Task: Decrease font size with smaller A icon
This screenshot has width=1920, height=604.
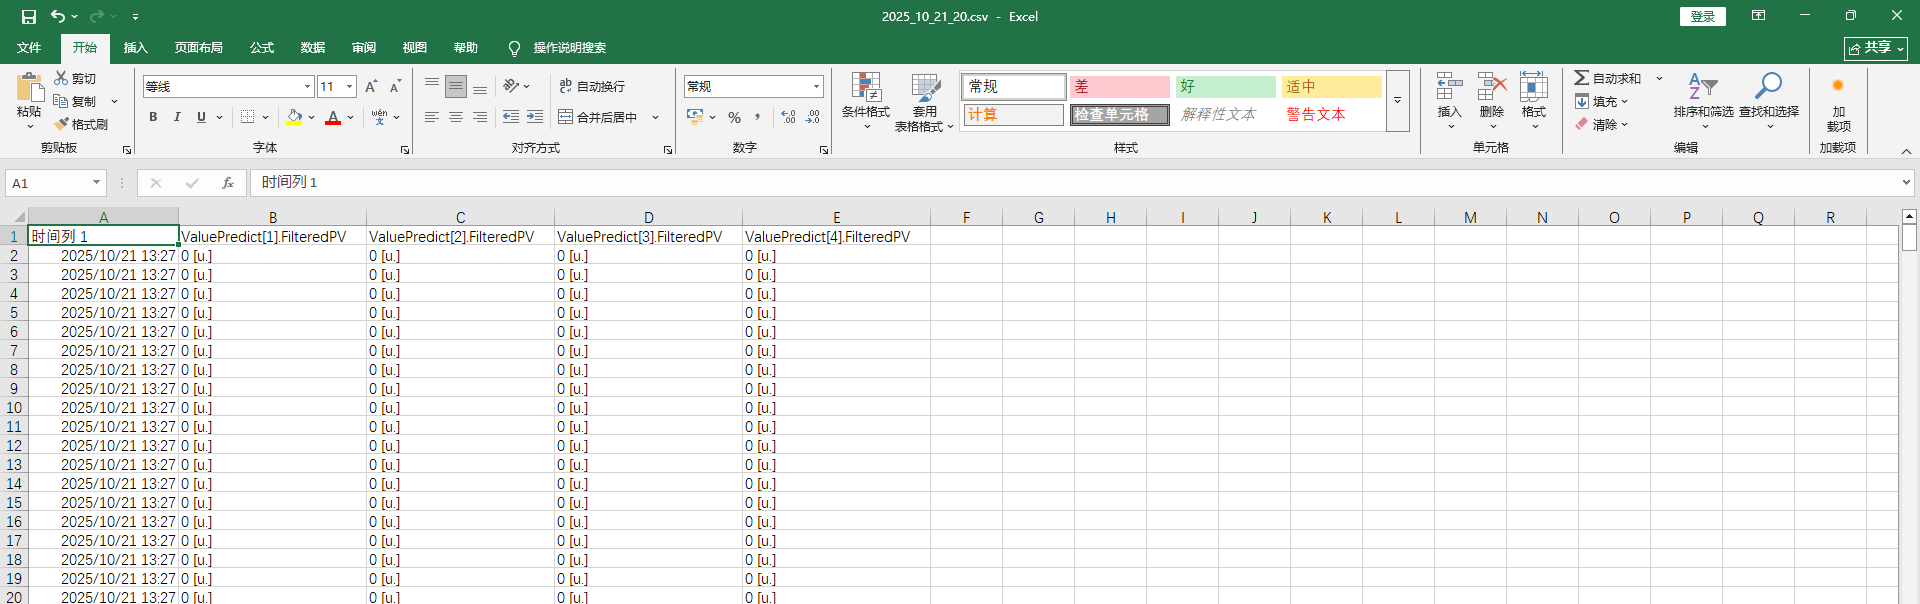Action: pyautogui.click(x=395, y=87)
